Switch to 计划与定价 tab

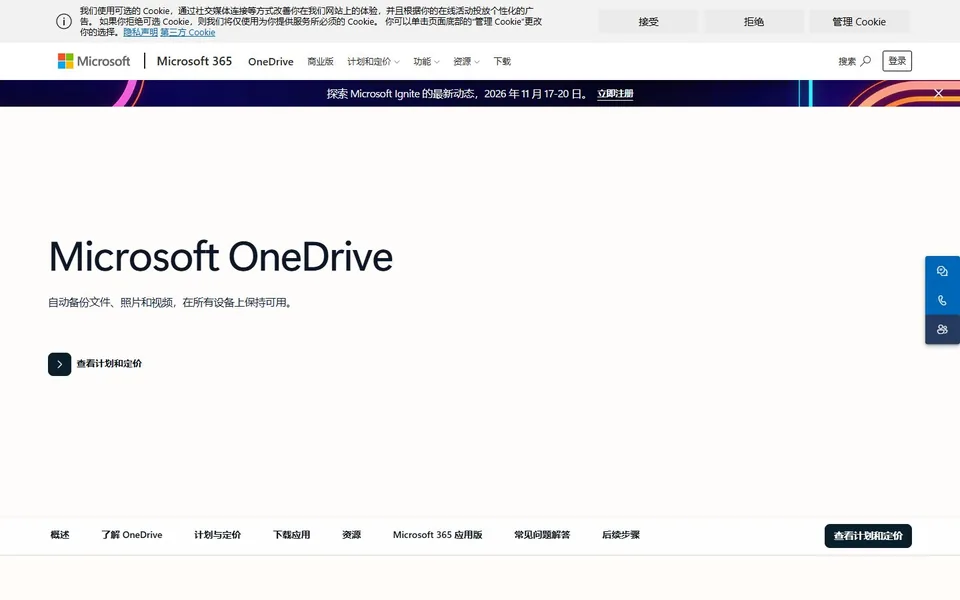[217, 534]
